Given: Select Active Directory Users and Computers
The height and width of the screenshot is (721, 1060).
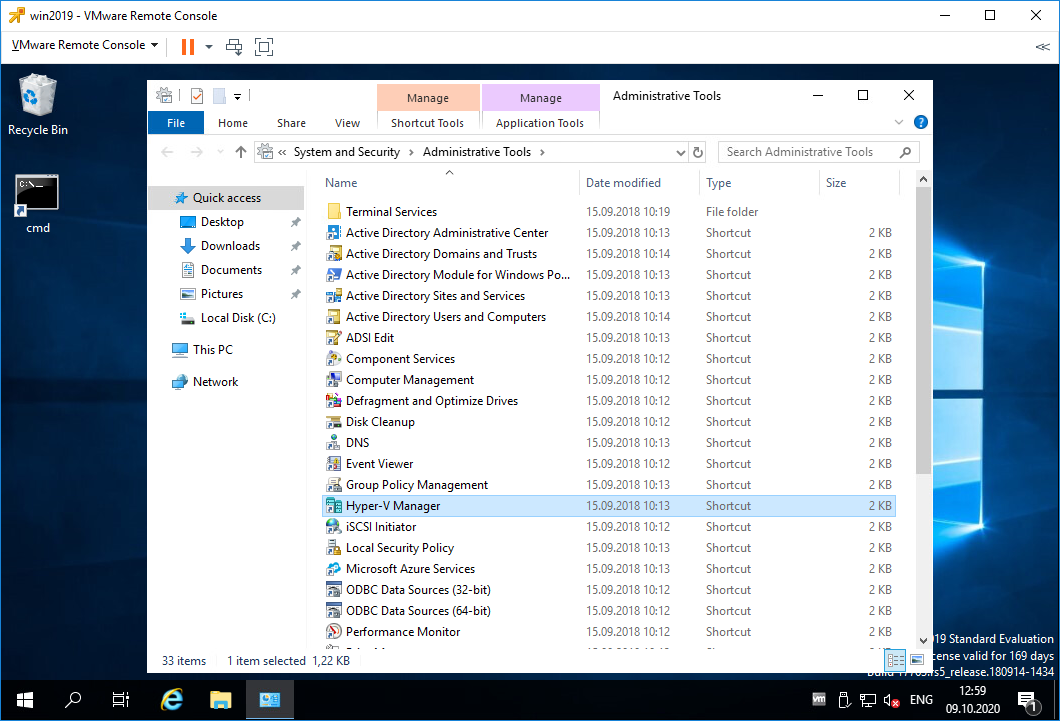Looking at the screenshot, I should (x=609, y=316).
